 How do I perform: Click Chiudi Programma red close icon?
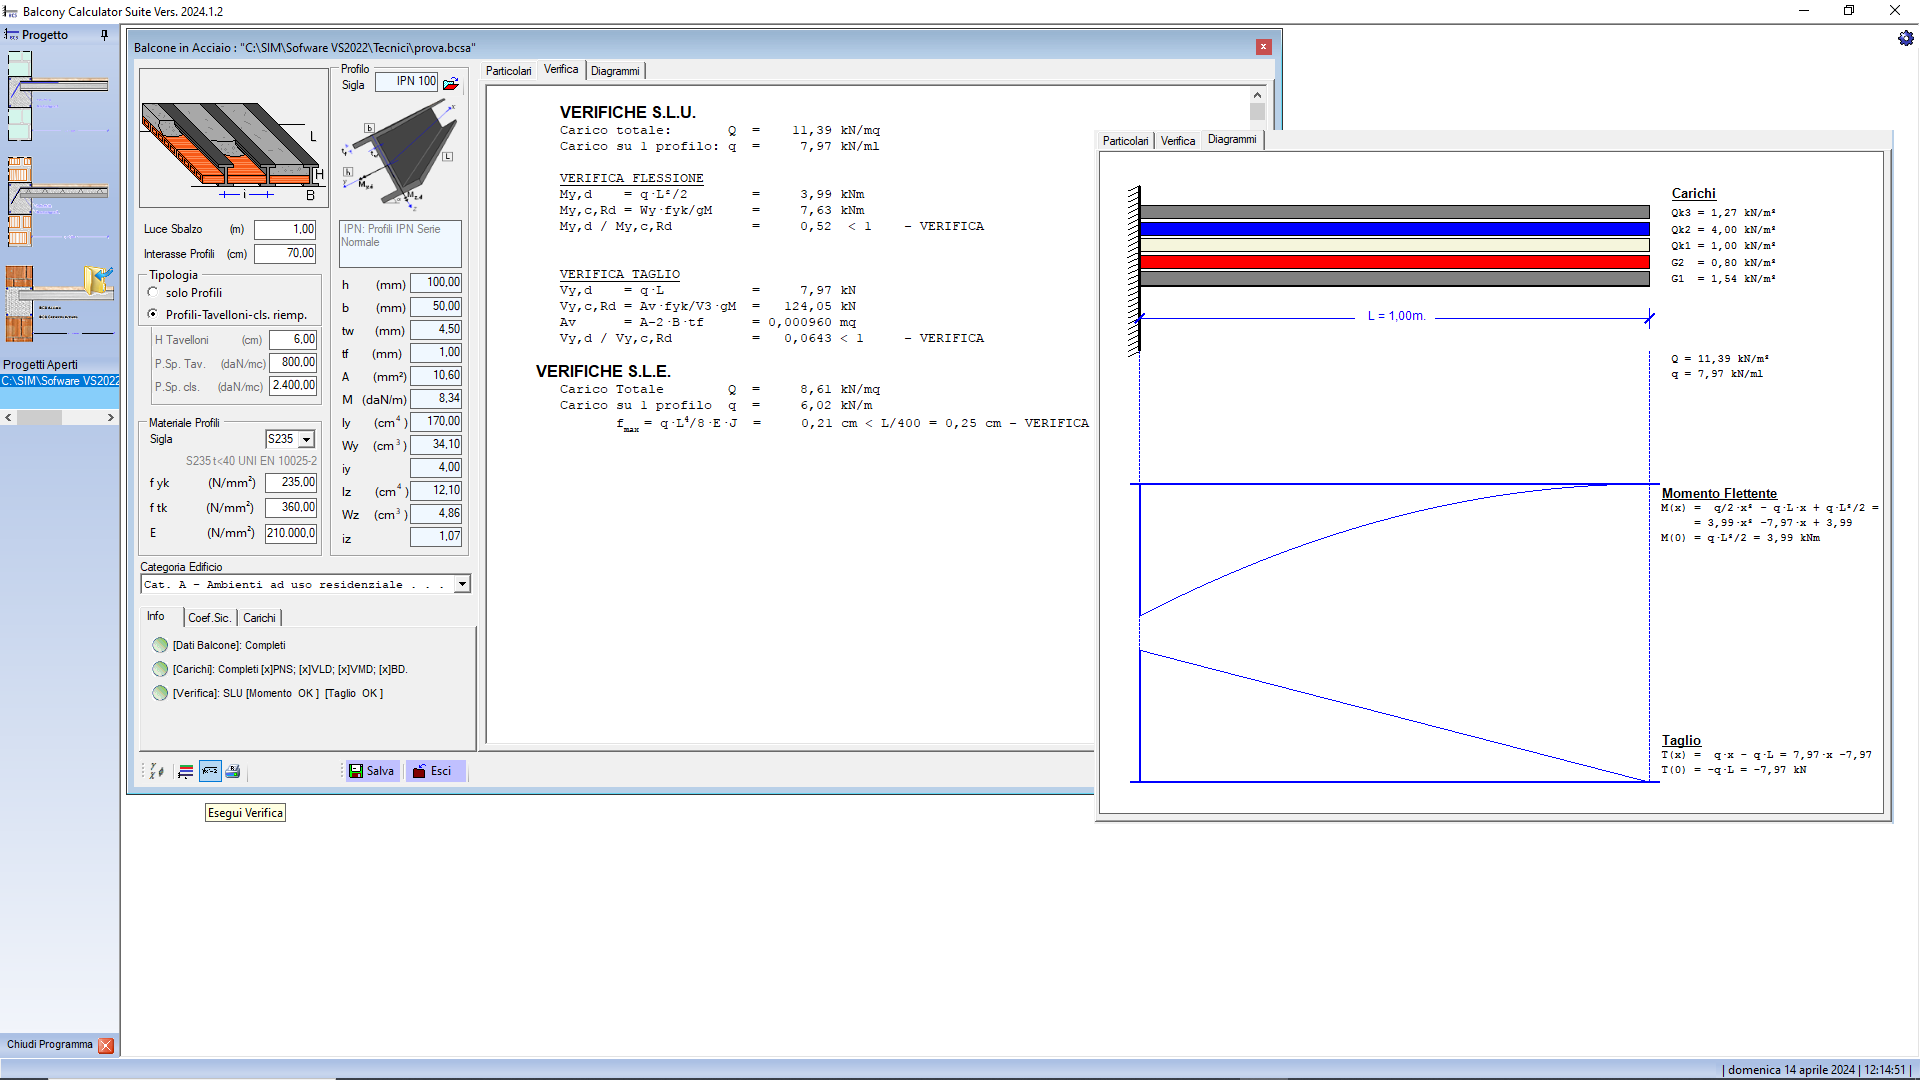pos(106,1045)
